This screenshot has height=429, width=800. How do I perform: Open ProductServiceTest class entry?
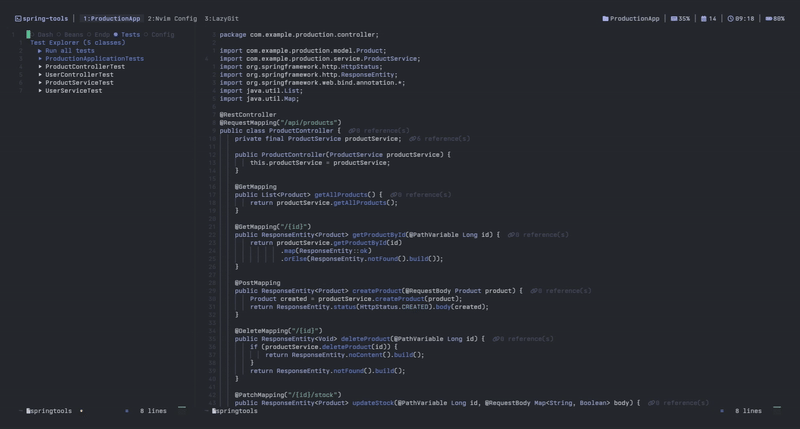tap(80, 83)
